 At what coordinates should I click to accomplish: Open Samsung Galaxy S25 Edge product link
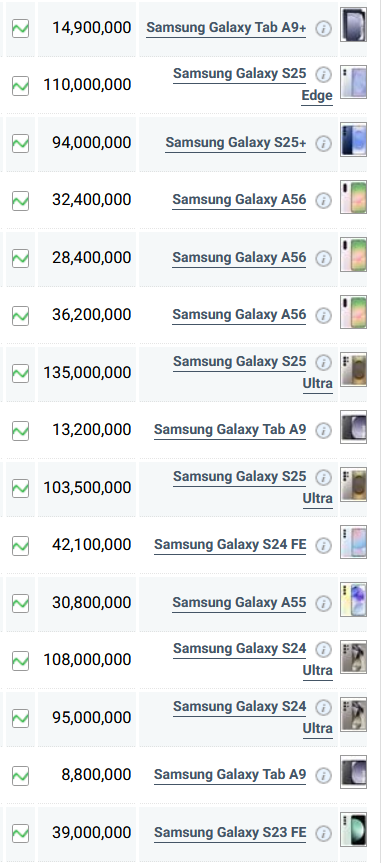click(253, 84)
